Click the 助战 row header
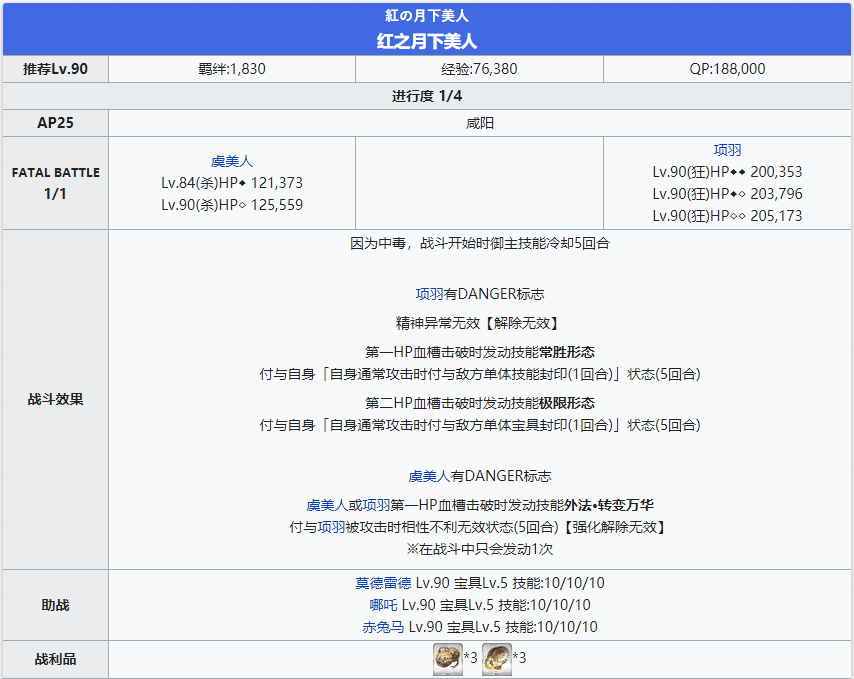 point(56,605)
